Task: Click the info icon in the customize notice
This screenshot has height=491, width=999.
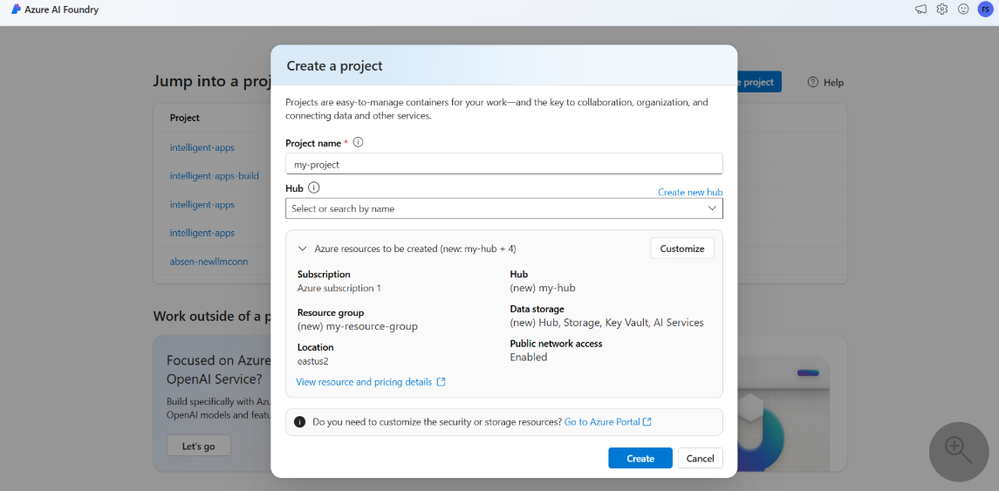Action: coord(299,422)
